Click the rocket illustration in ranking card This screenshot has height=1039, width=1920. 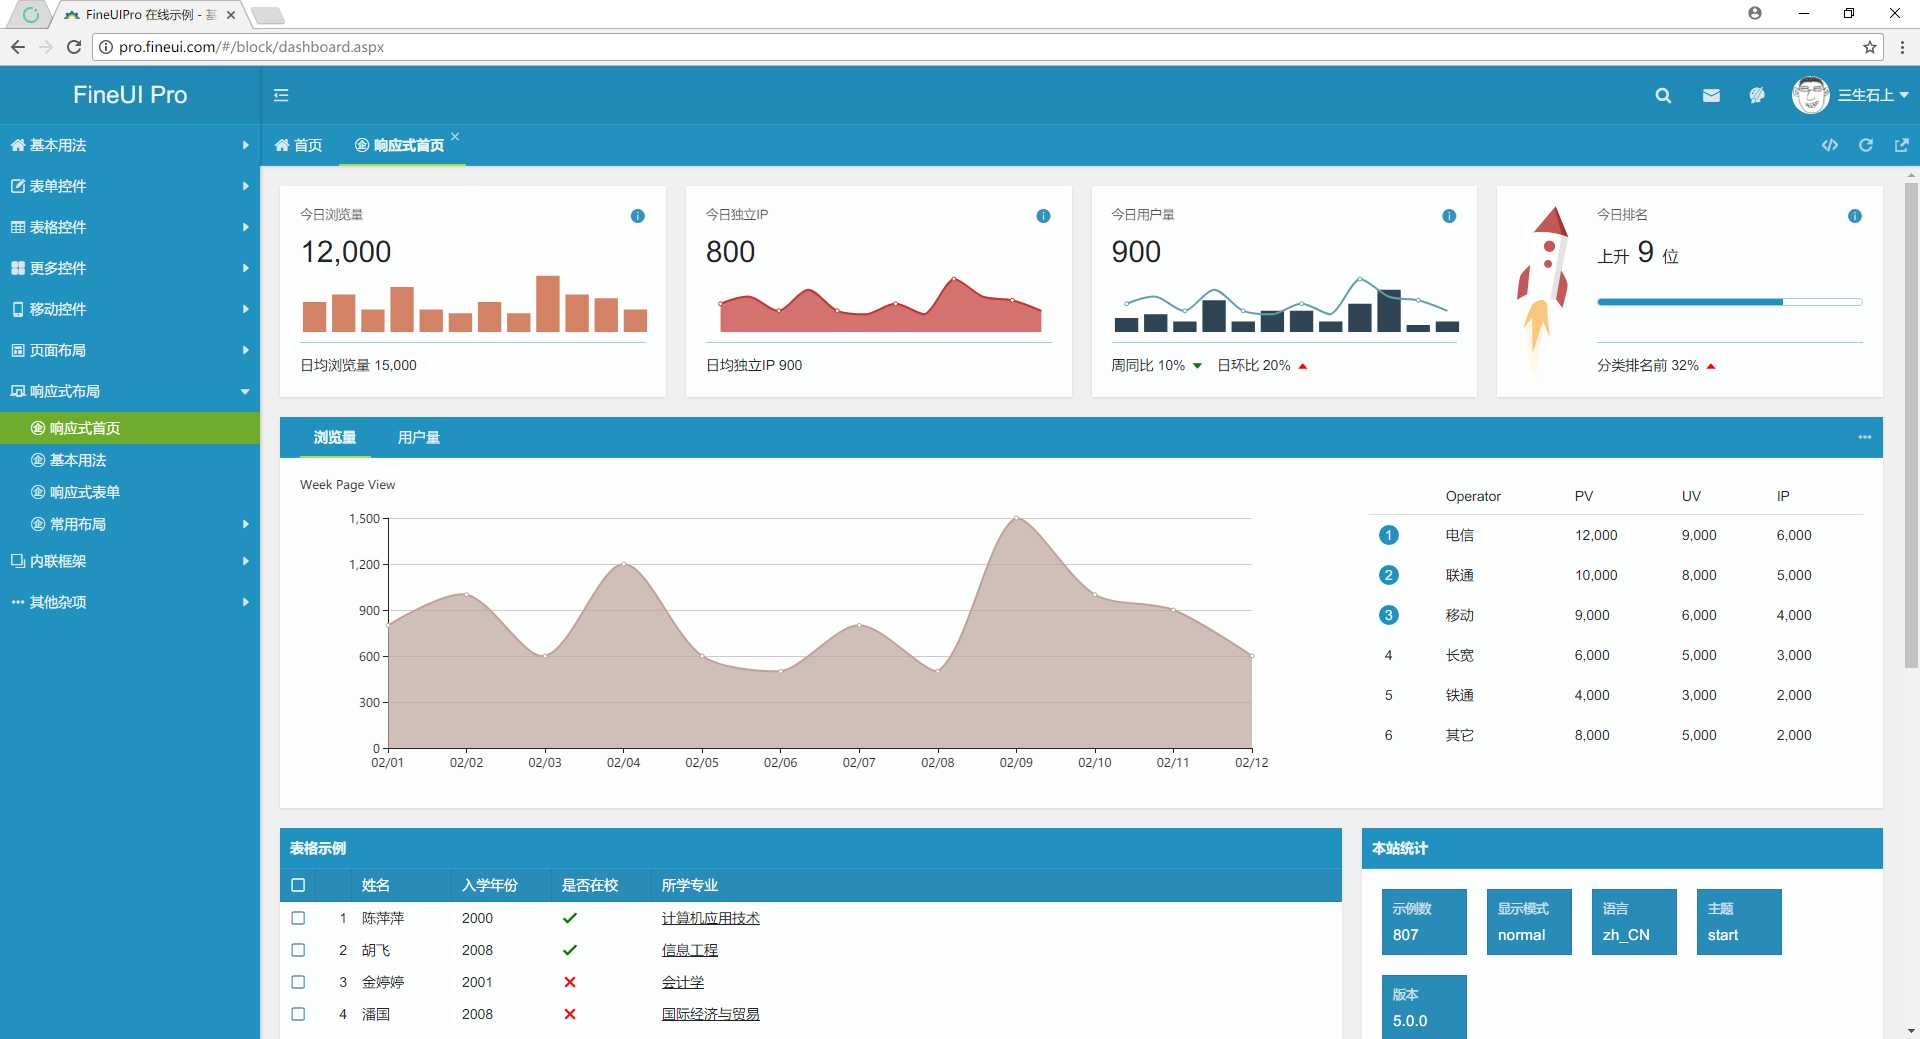1542,290
